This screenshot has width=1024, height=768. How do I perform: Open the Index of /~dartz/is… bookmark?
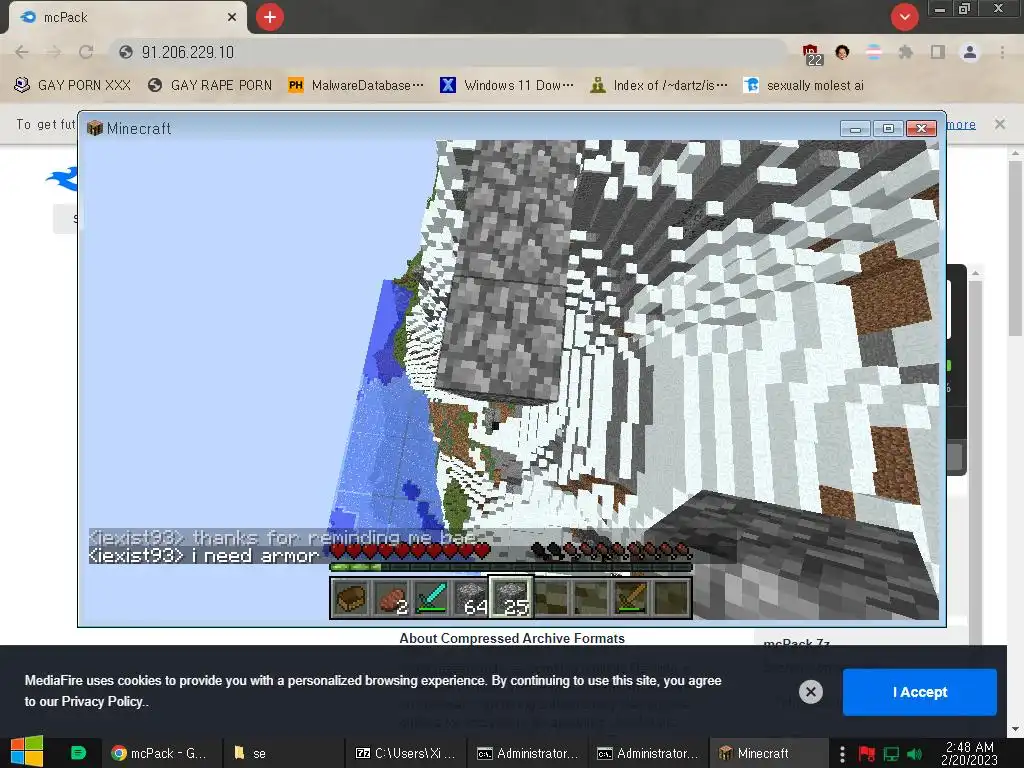coord(659,86)
